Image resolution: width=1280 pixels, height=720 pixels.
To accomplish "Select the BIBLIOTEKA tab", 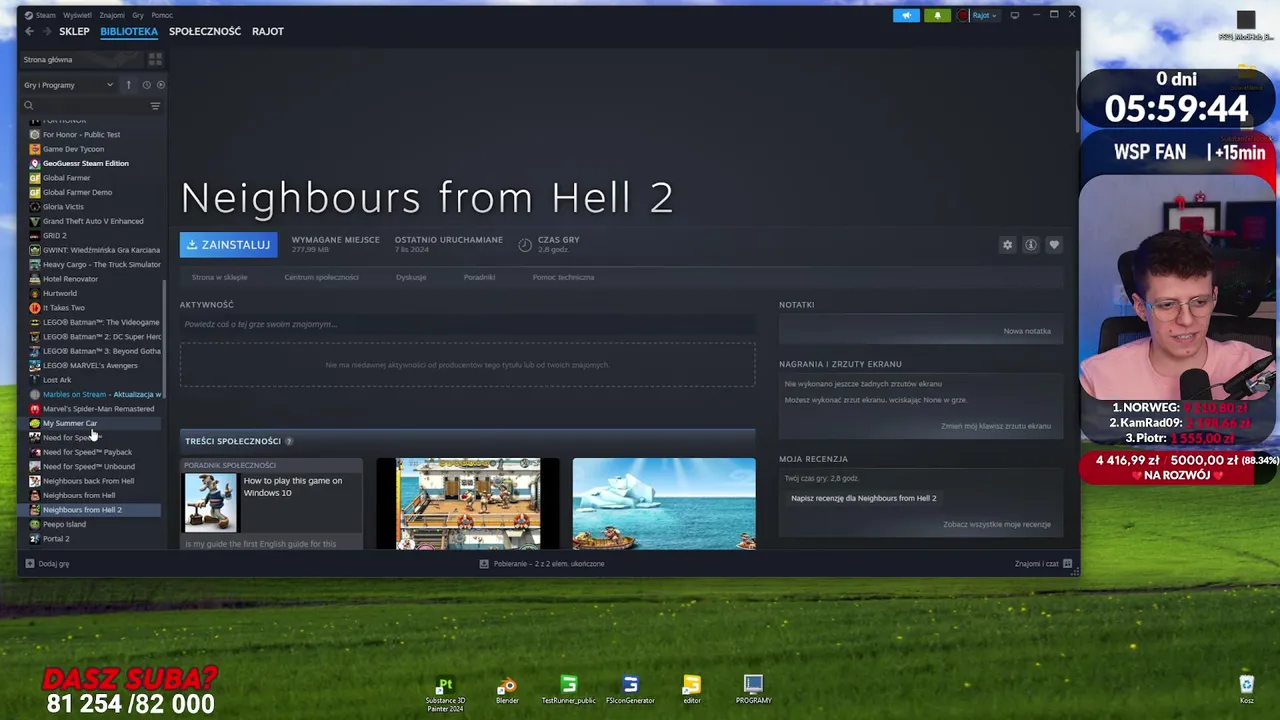I will [x=129, y=31].
